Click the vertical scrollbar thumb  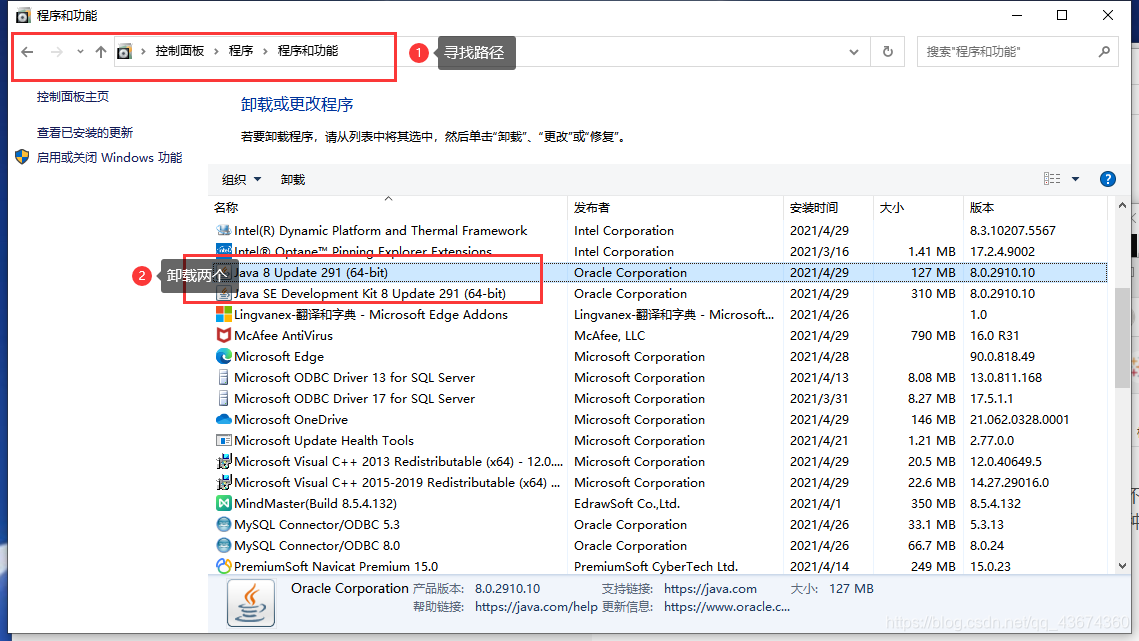coord(1122,338)
